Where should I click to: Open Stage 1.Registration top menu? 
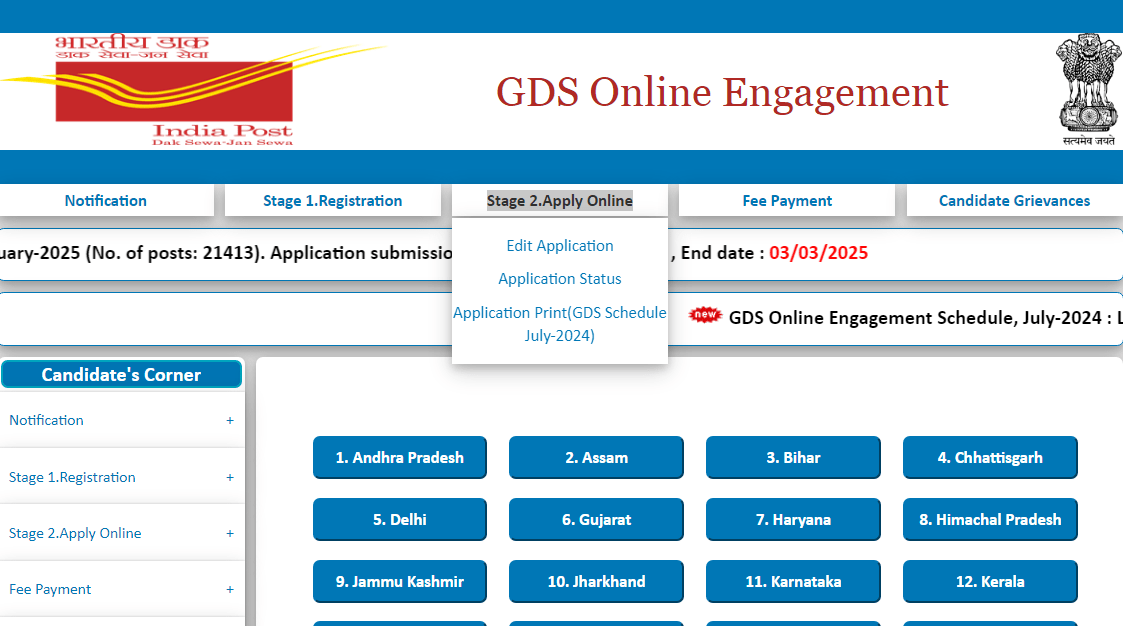332,201
